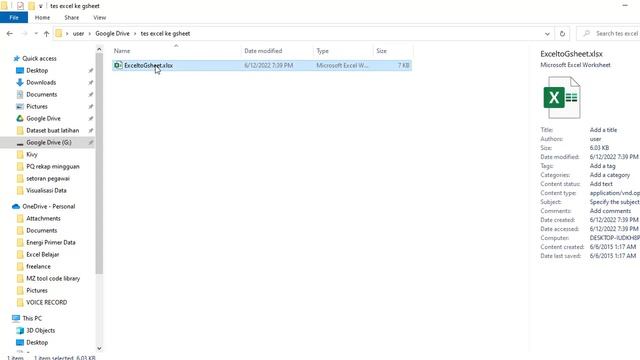The image size is (640, 360).
Task: Expand the address bar history dropdown
Action: pyautogui.click(x=547, y=33)
